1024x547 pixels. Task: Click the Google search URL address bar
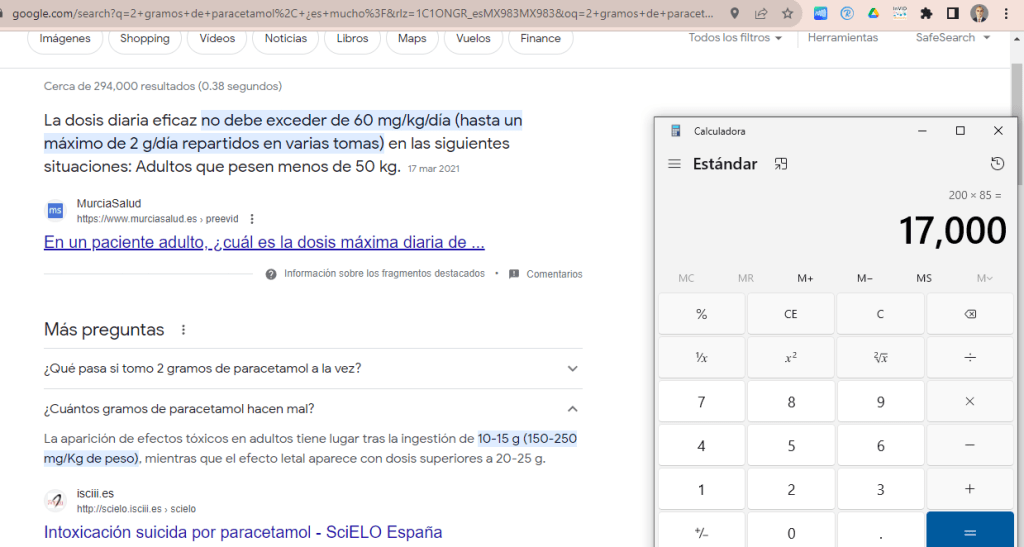360,14
